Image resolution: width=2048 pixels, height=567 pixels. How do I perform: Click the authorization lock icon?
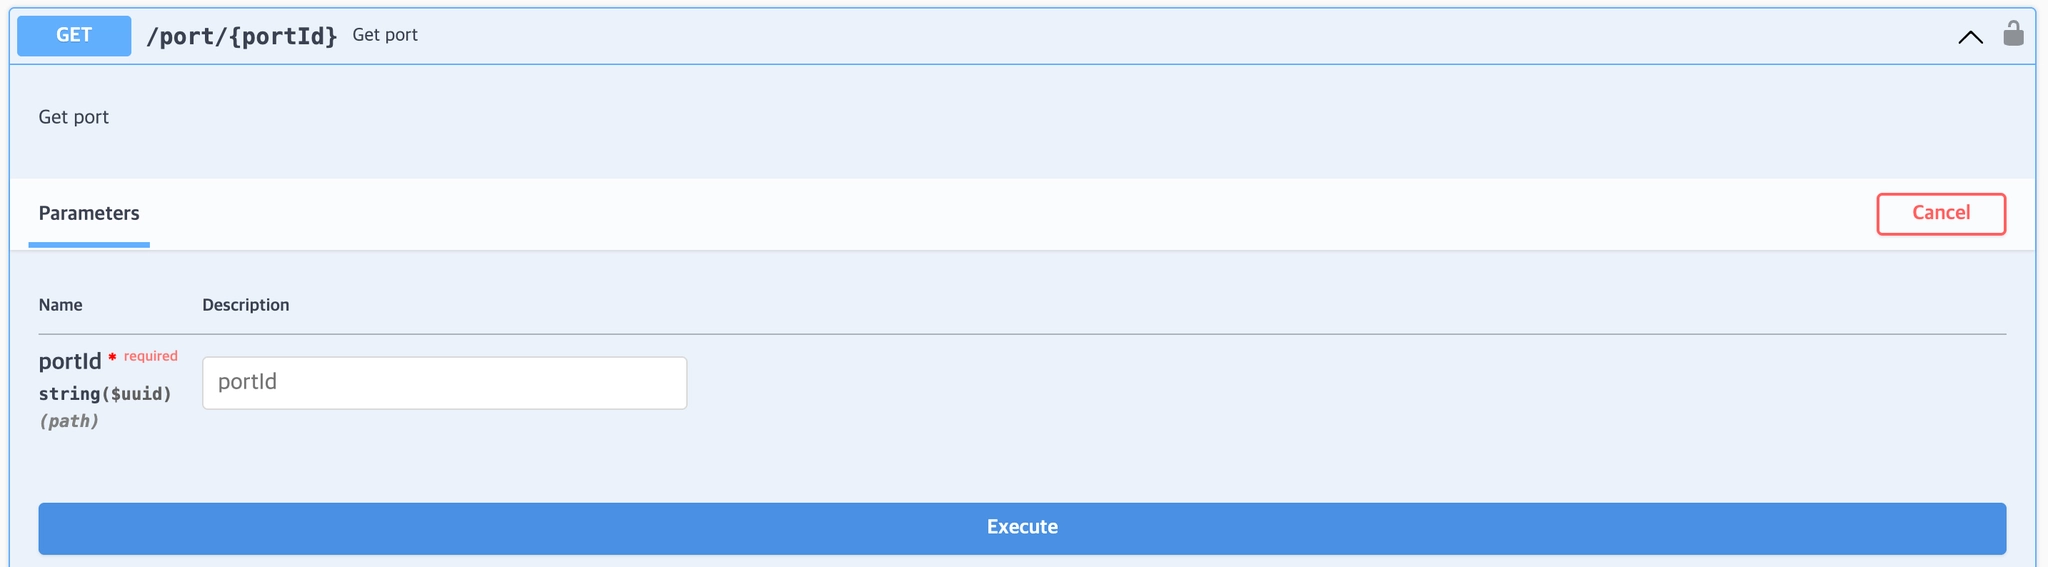tap(2013, 34)
